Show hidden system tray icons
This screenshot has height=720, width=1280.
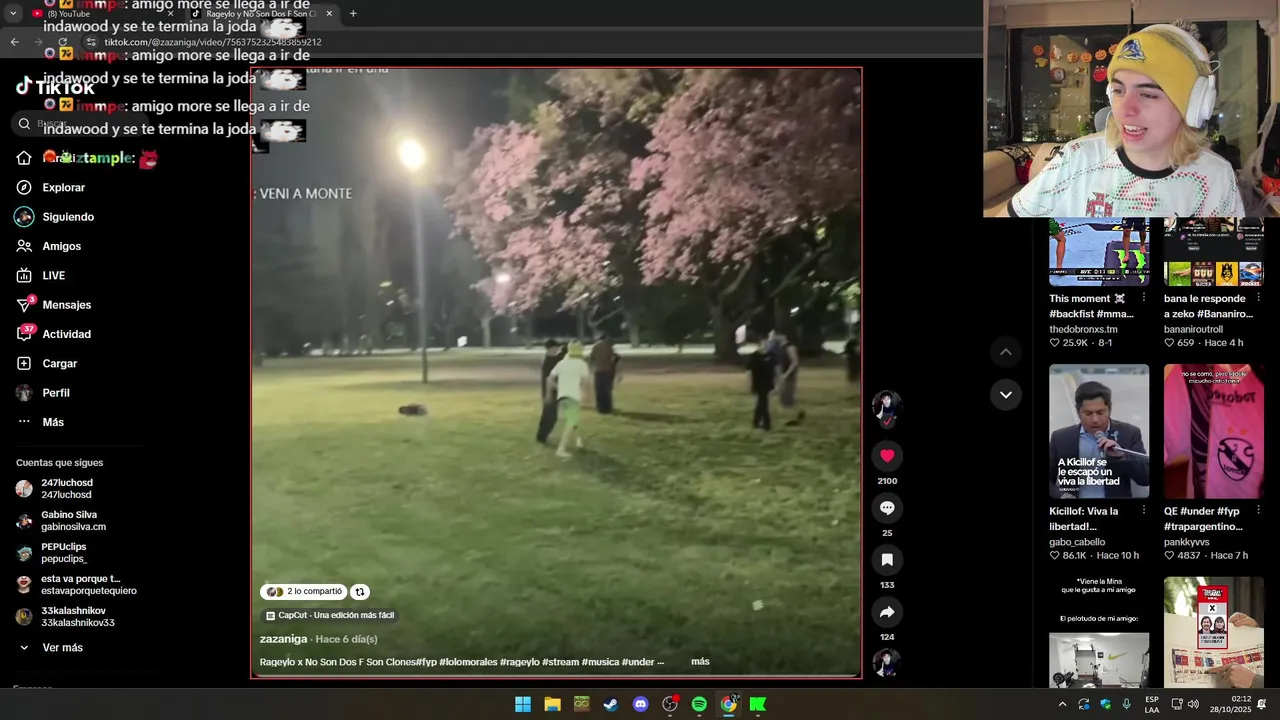click(x=1062, y=704)
